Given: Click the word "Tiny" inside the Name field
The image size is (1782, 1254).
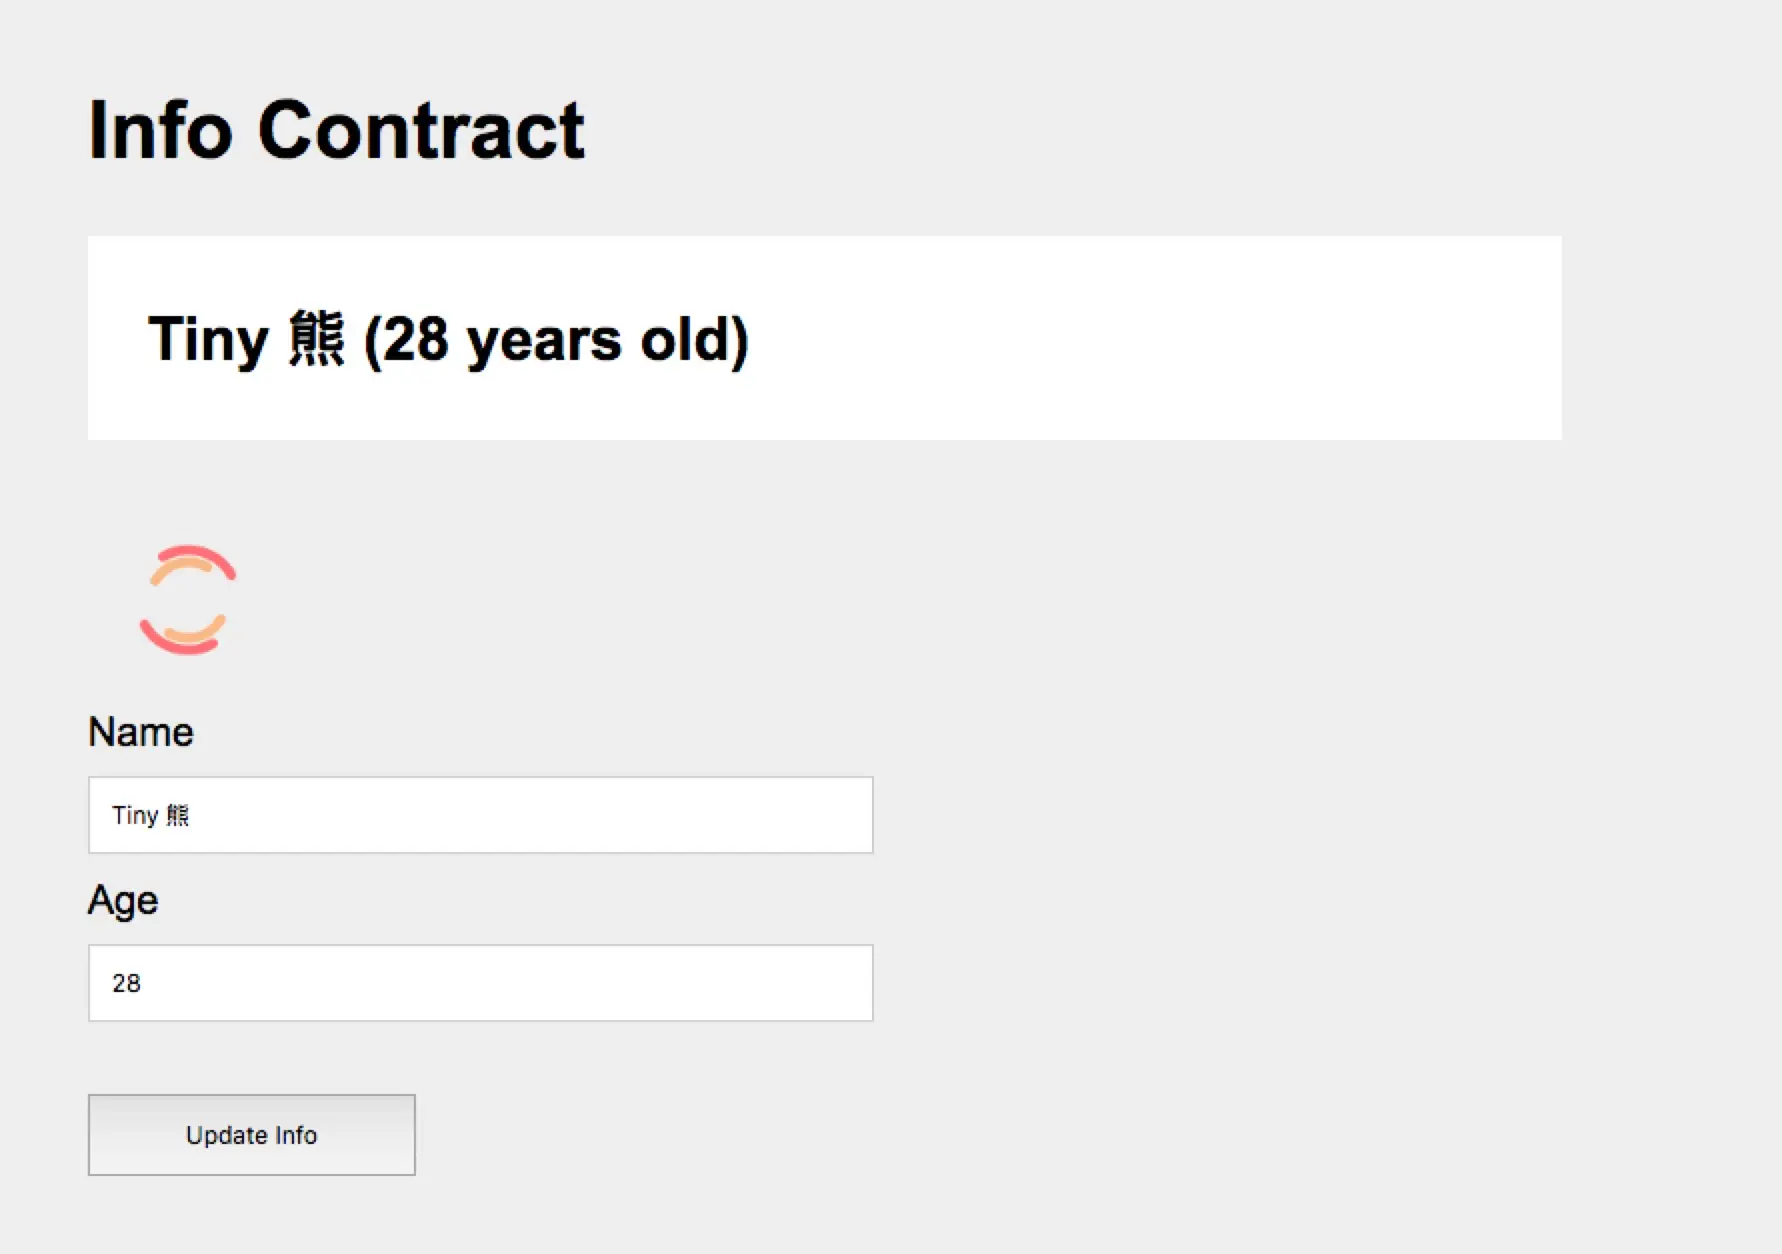Looking at the screenshot, I should (x=135, y=816).
